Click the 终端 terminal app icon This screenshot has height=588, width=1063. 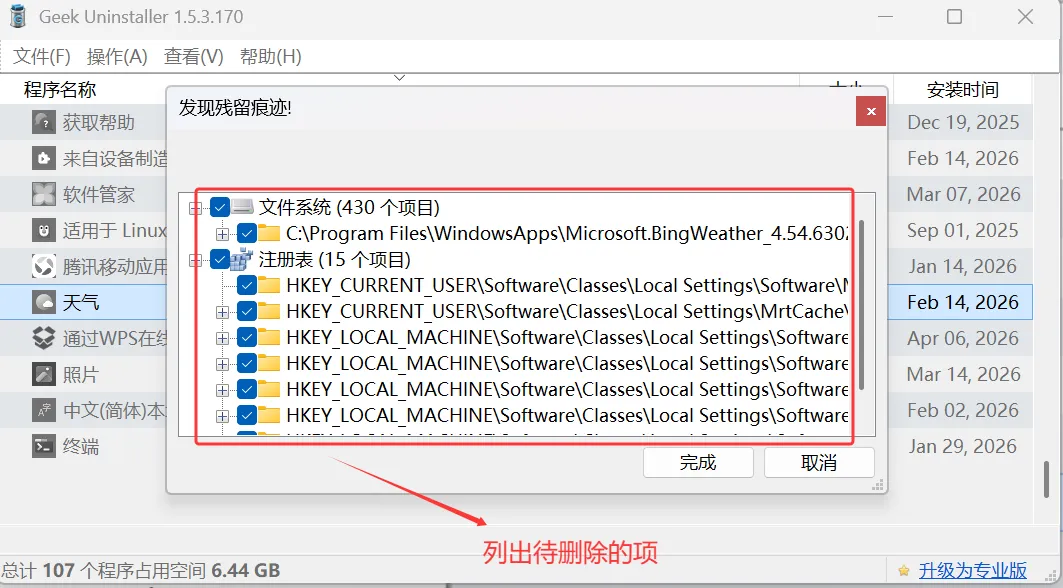tap(44, 446)
